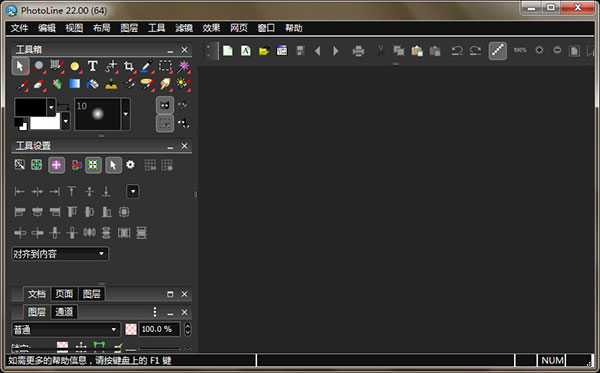Toggle the cat-face mask mode button
The height and width of the screenshot is (373, 600).
click(x=165, y=105)
